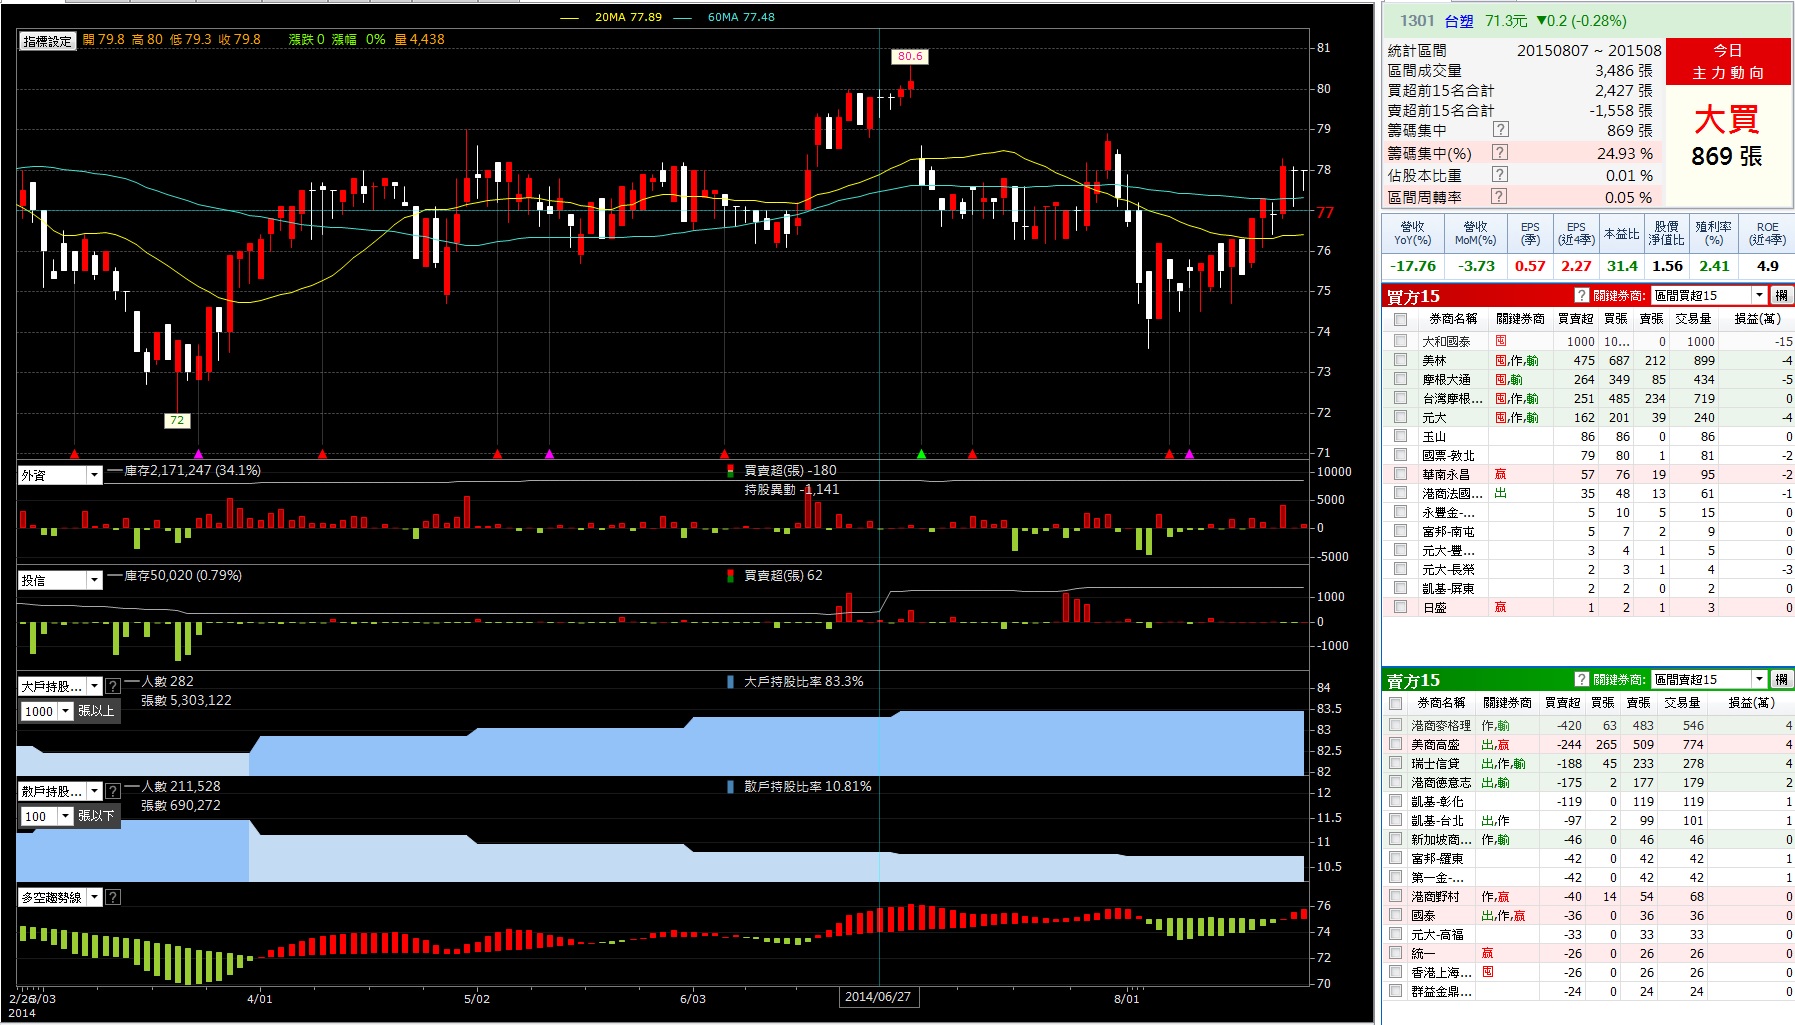
Task: Click 欄 button in 賣方15 header
Action: pos(1781,679)
